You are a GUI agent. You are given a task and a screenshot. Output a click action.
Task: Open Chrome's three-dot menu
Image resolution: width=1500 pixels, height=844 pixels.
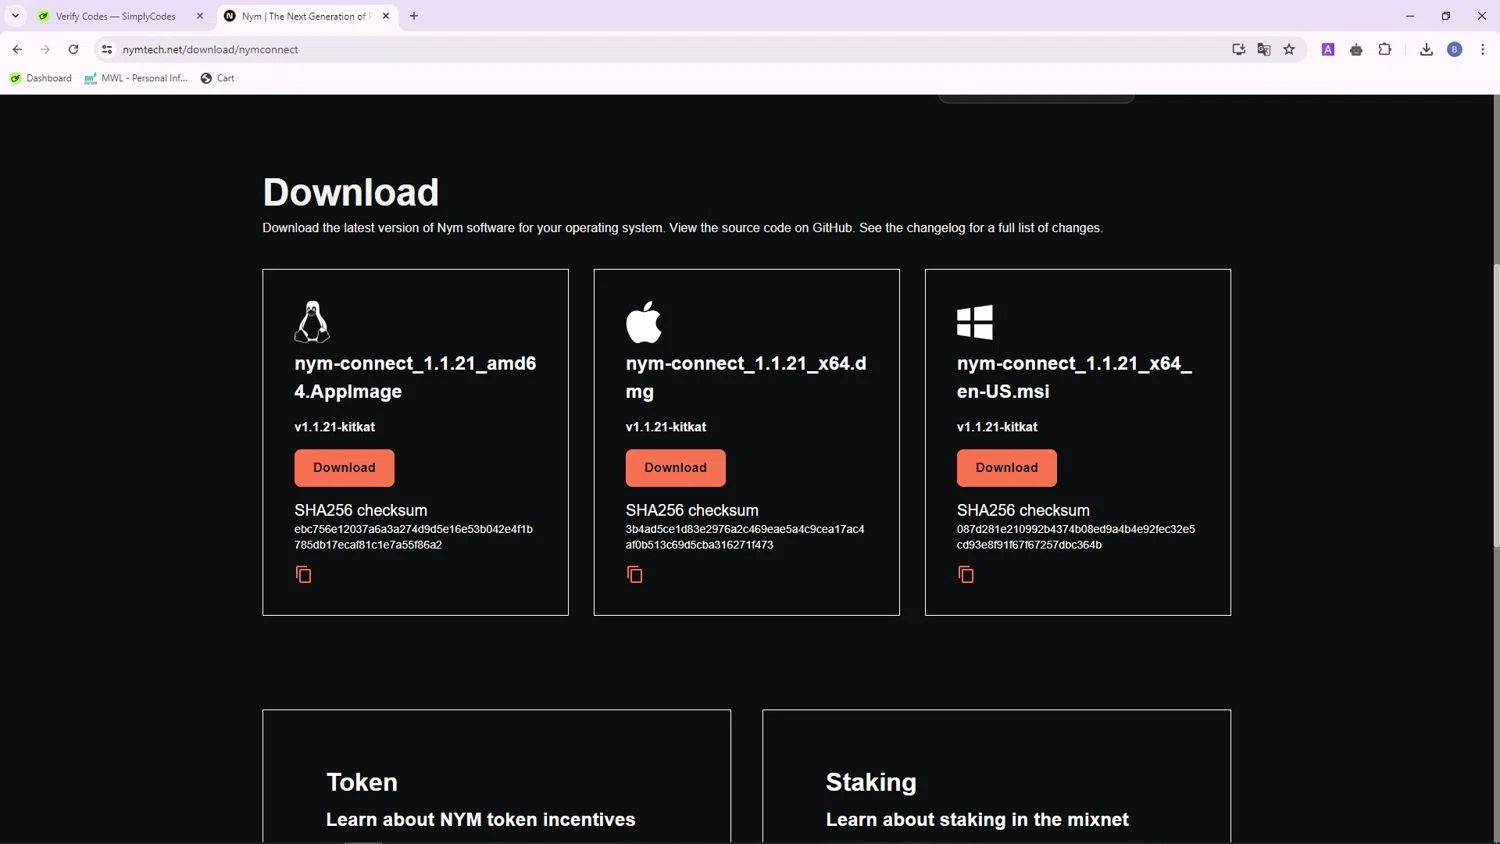pos(1483,49)
